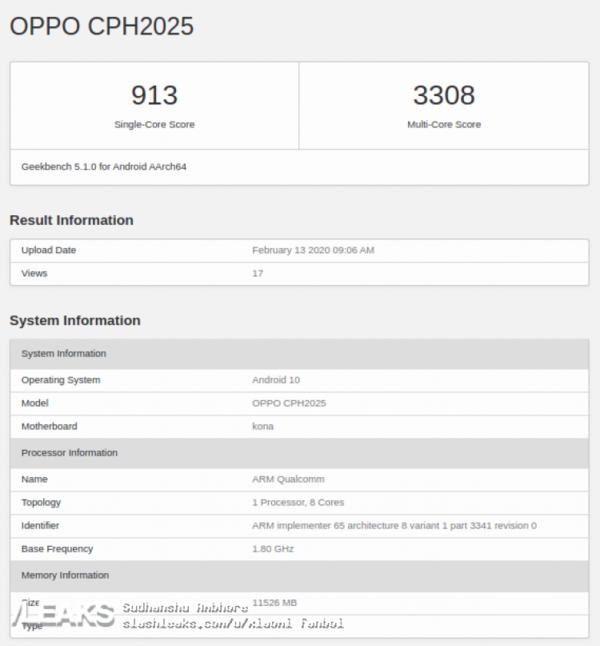Select the kona motherboard value
This screenshot has width=600, height=646.
tap(262, 426)
